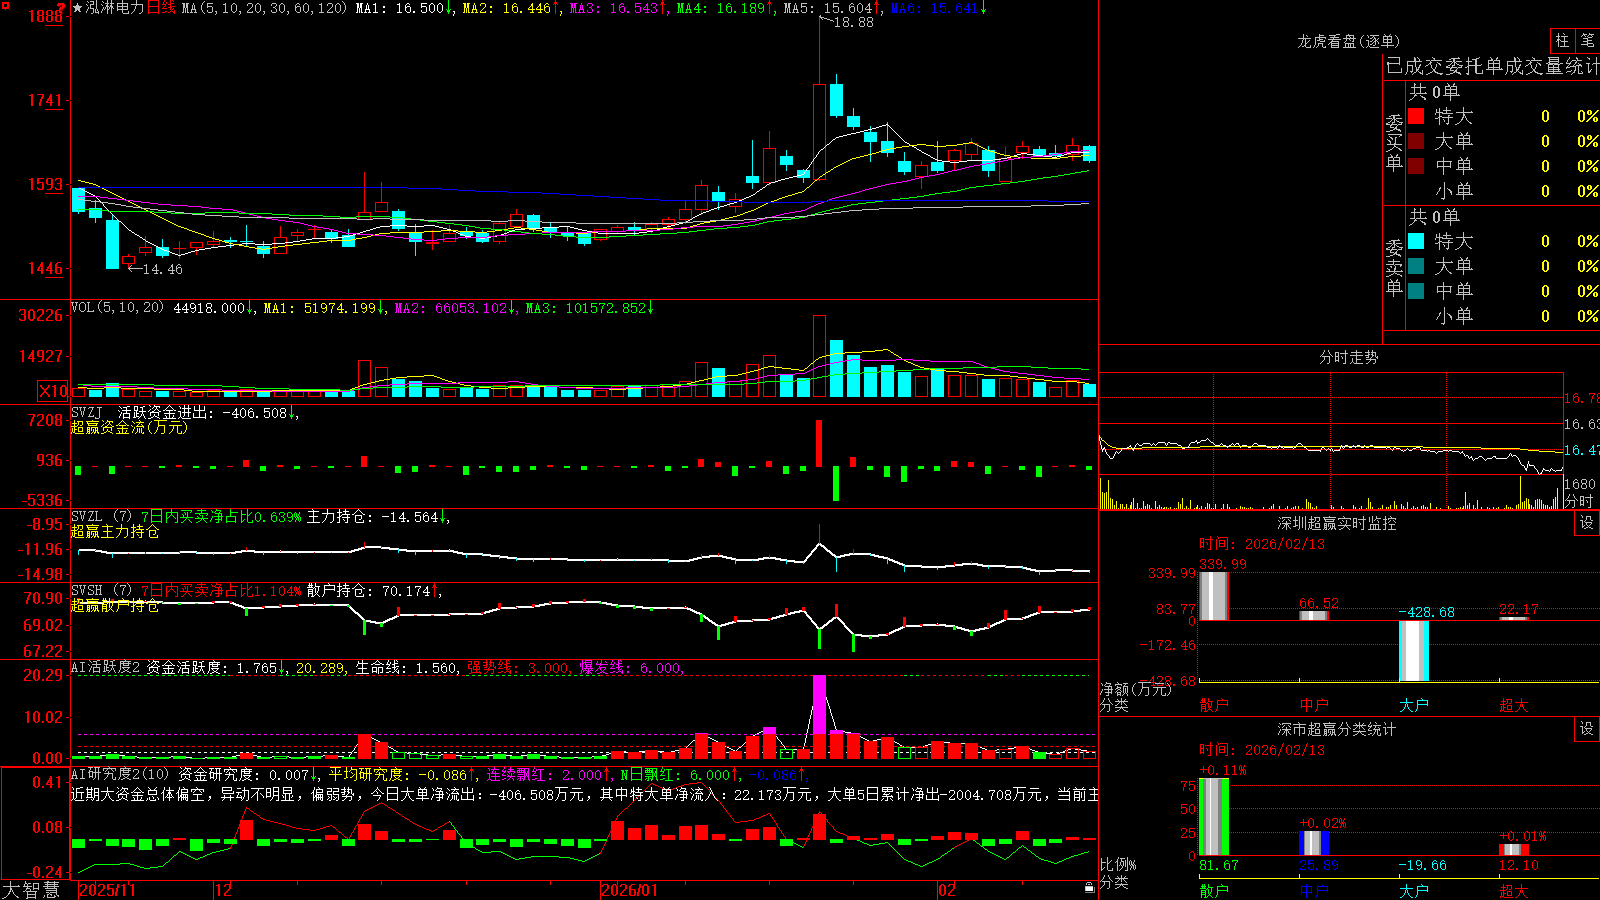Click the MA(5,10,20,30,60,120) indicator parameters
Screen dimensions: 1600x900
click(264, 8)
